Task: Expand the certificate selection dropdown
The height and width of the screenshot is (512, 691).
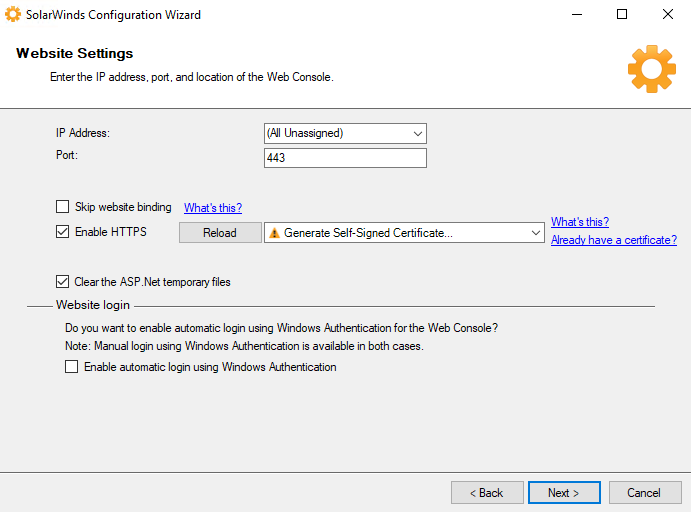Action: pos(404,233)
